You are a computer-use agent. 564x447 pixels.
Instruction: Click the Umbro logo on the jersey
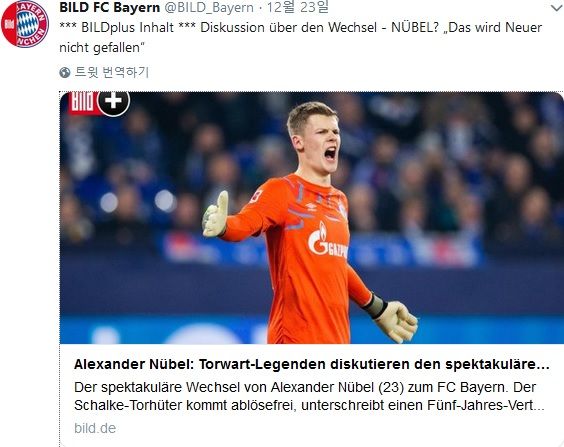[310, 207]
